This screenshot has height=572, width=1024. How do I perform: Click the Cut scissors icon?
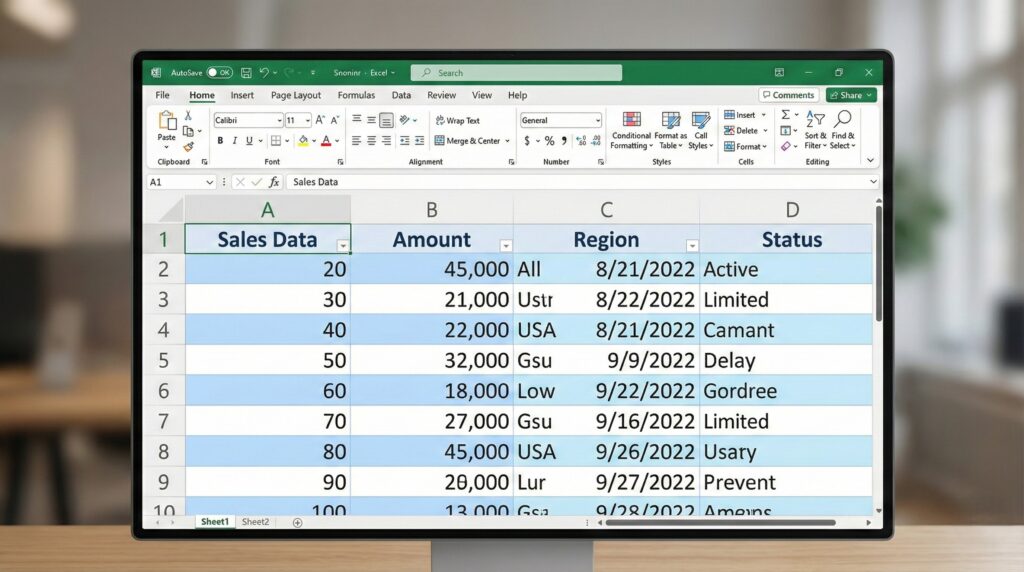click(188, 116)
